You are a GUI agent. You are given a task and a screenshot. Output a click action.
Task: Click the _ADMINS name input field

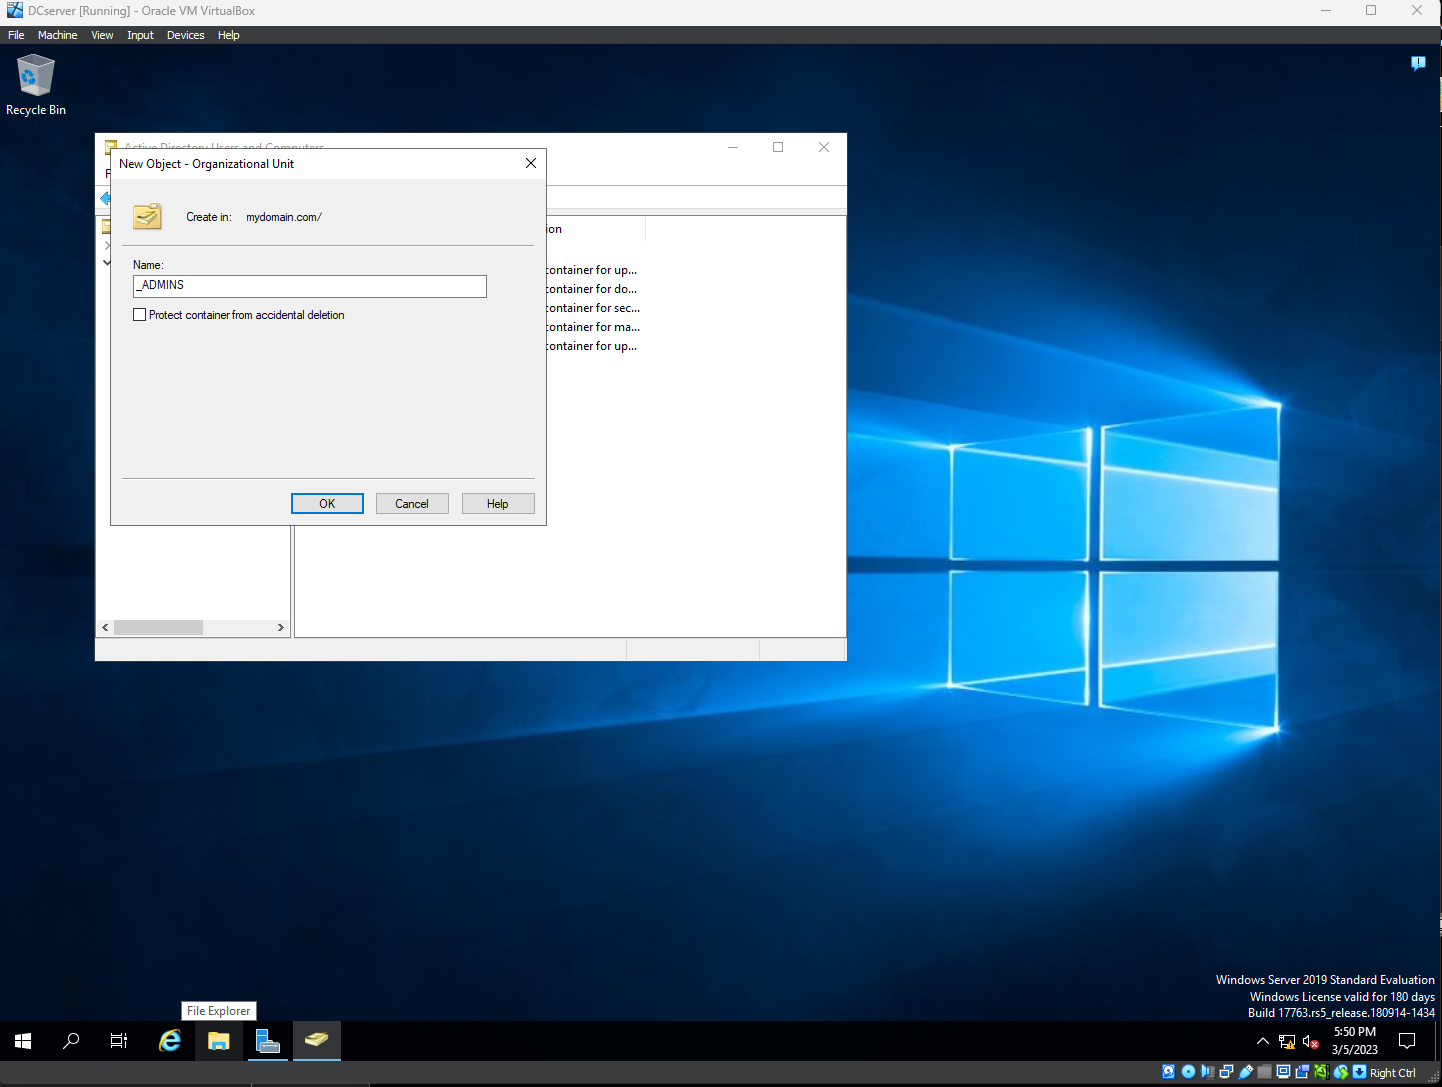click(309, 286)
